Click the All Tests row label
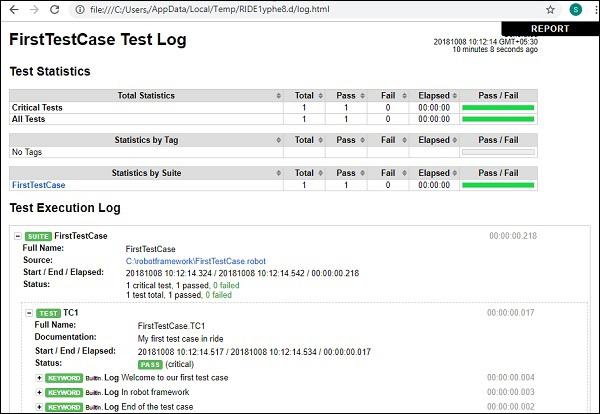The height and width of the screenshot is (414, 600). (x=28, y=119)
